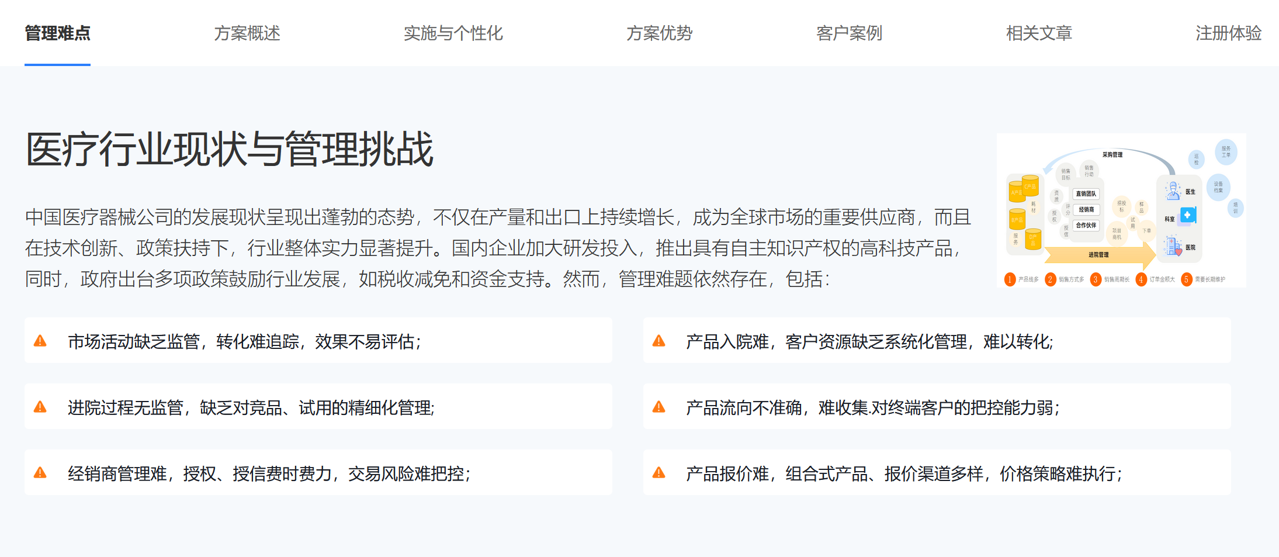Click warning icon beside 进院过程无监管
The height and width of the screenshot is (557, 1279).
click(x=40, y=407)
